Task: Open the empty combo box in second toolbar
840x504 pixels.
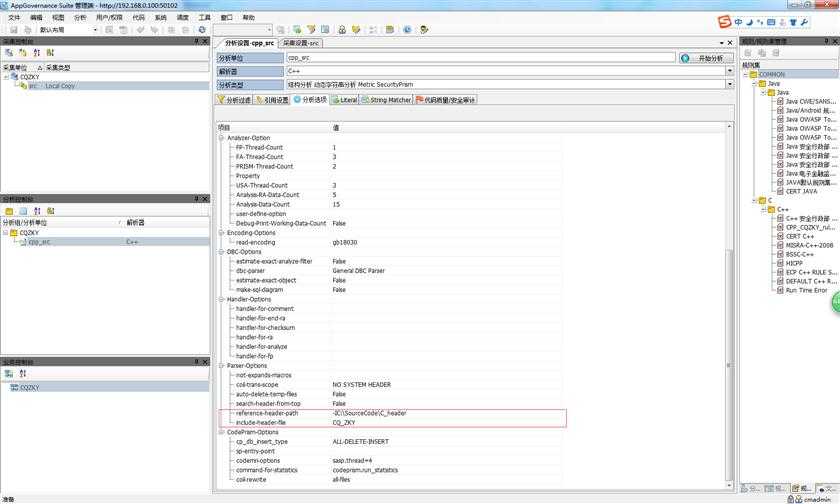Action: click(x=243, y=30)
